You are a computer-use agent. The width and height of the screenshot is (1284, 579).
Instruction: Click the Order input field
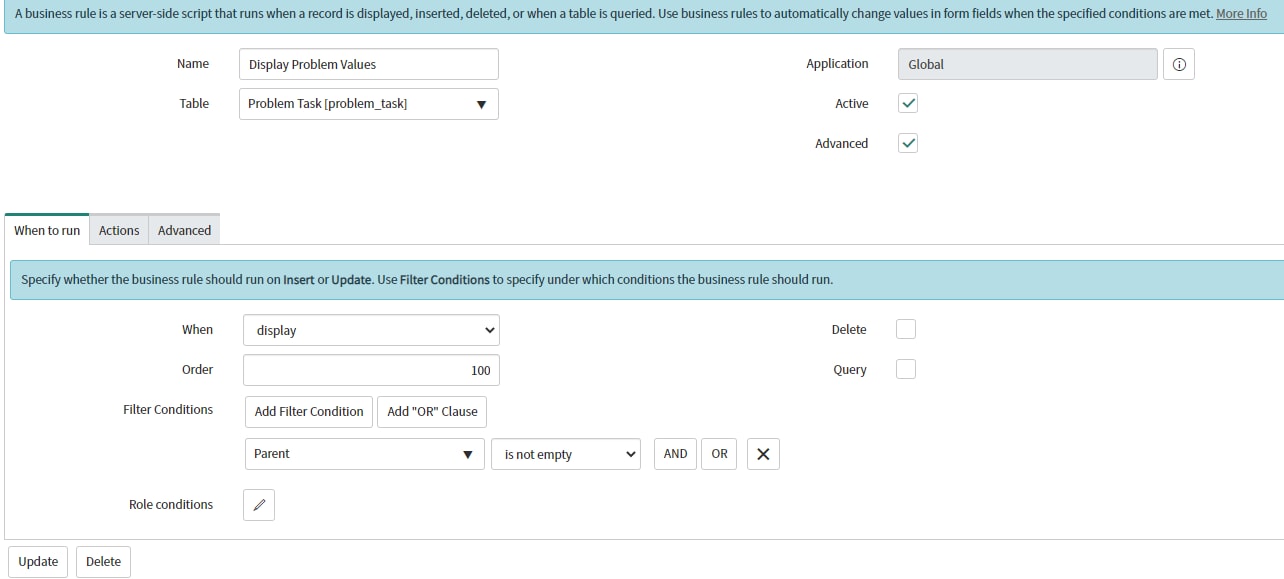tap(371, 369)
